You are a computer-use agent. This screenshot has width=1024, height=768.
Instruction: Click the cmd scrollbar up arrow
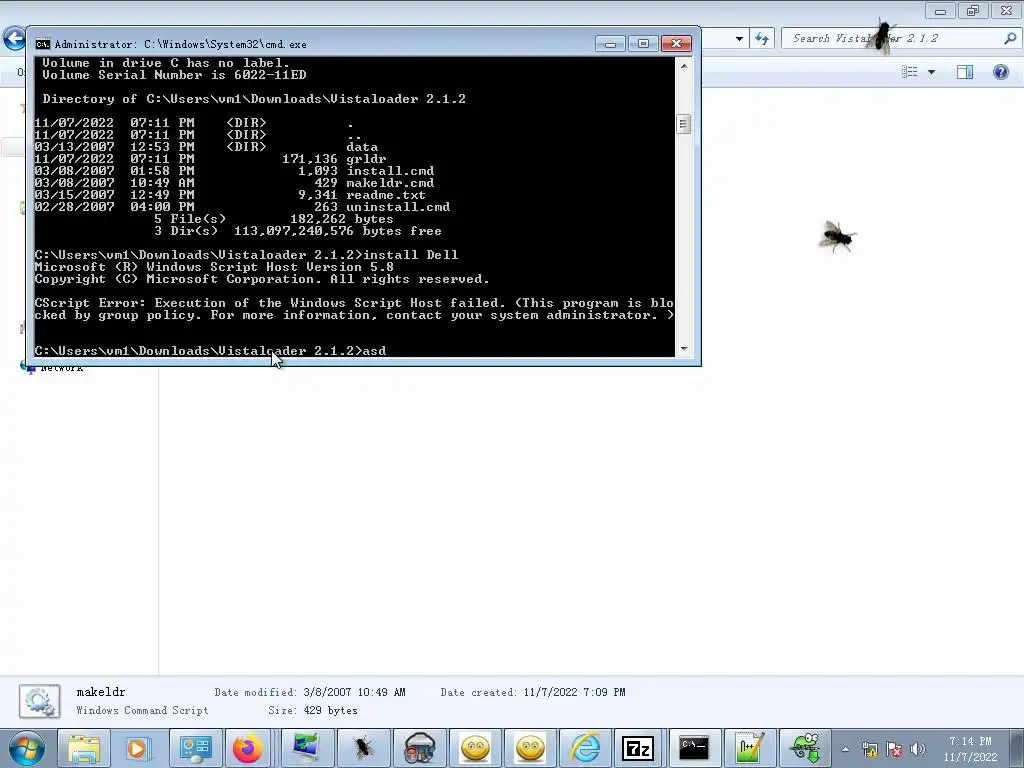pyautogui.click(x=684, y=66)
